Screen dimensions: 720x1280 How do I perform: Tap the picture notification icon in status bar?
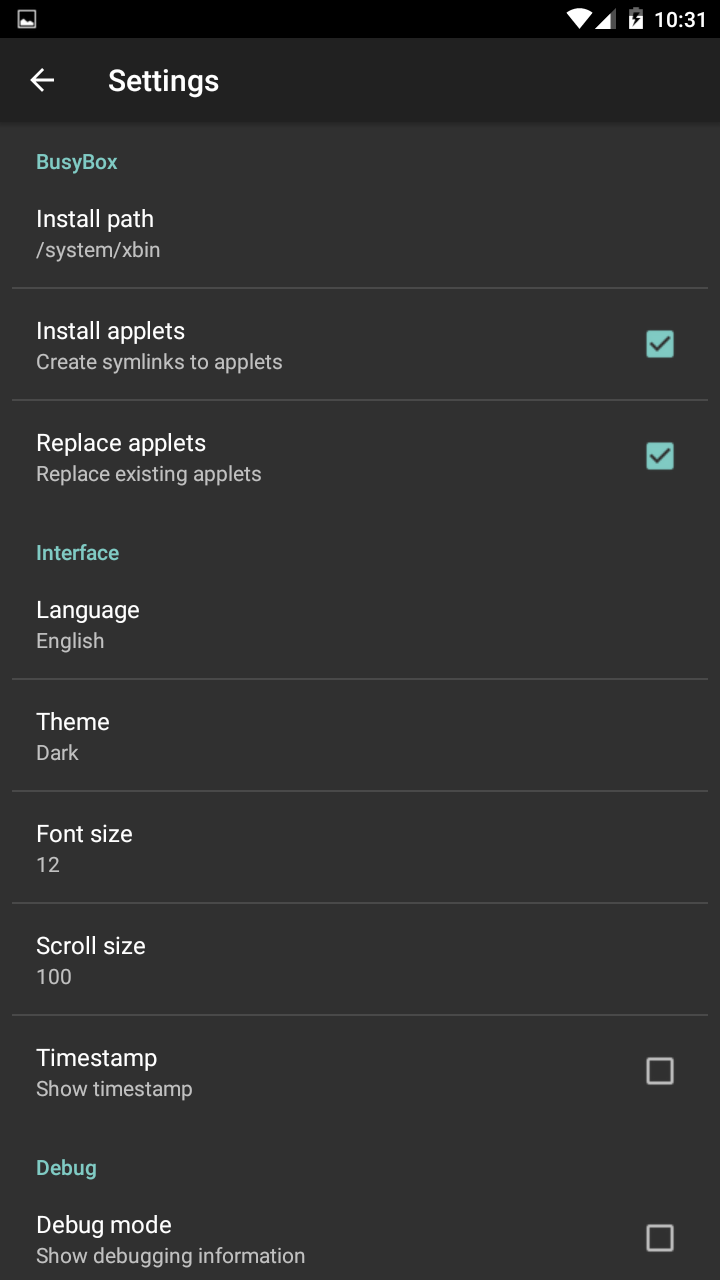[x=27, y=19]
